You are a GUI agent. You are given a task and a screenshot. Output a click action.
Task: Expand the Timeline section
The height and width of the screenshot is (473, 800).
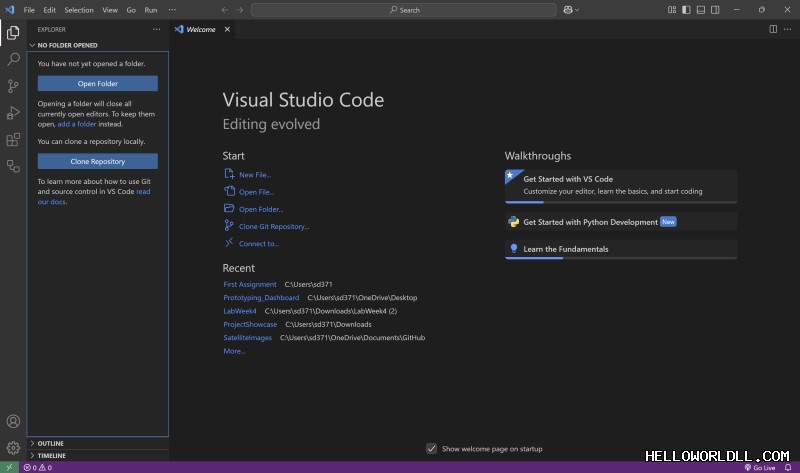(x=97, y=455)
